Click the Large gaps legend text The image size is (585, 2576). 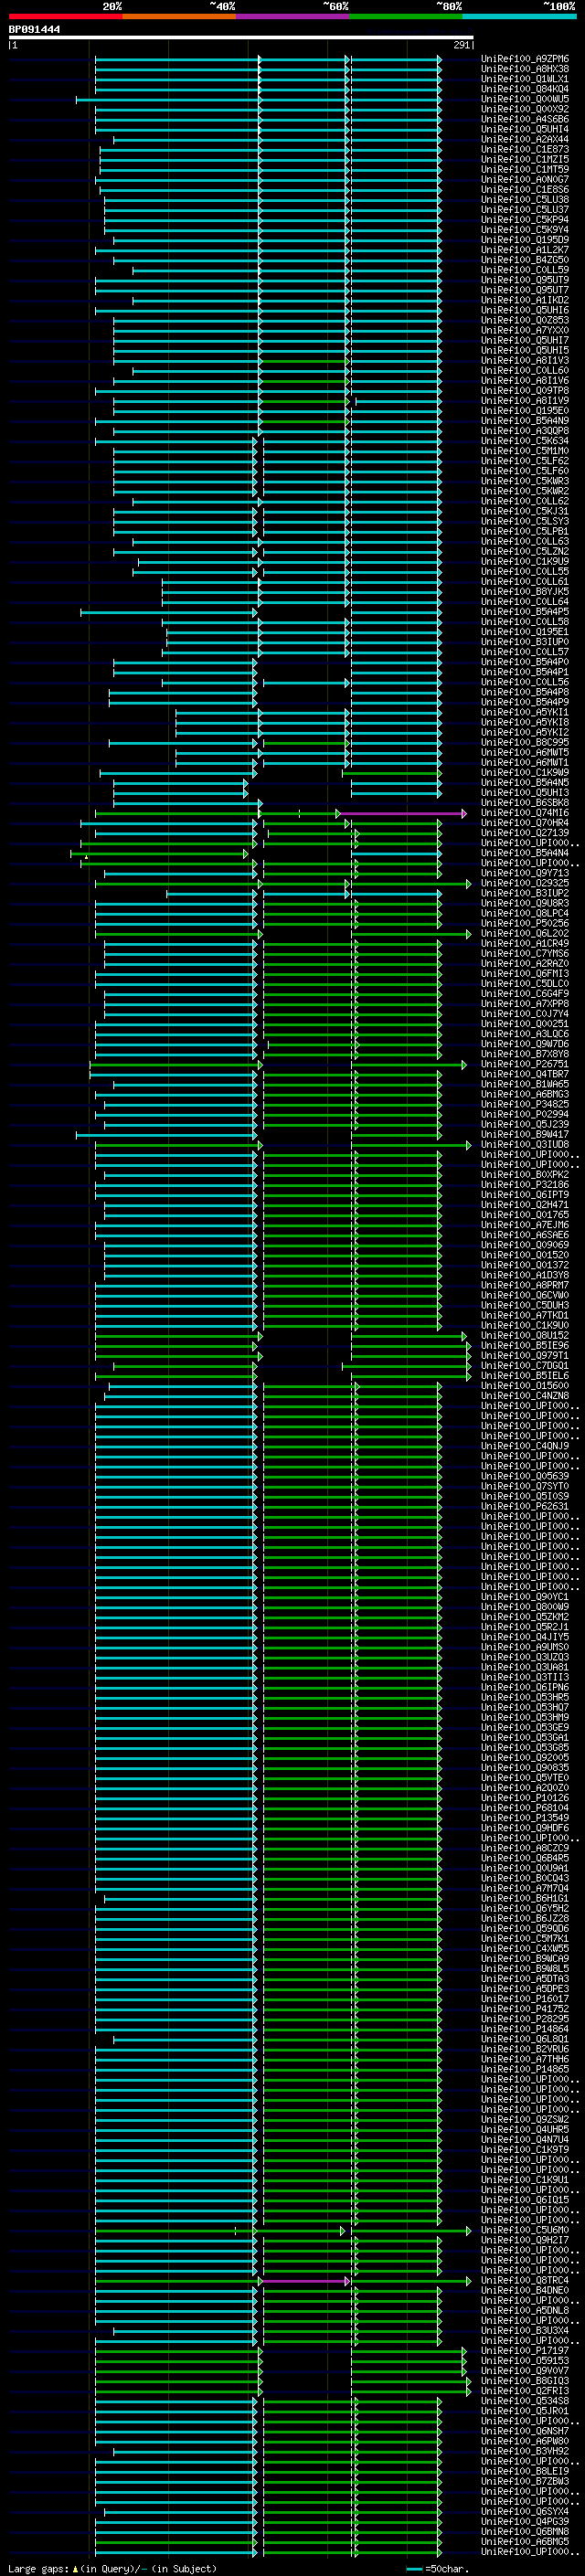(113, 2569)
